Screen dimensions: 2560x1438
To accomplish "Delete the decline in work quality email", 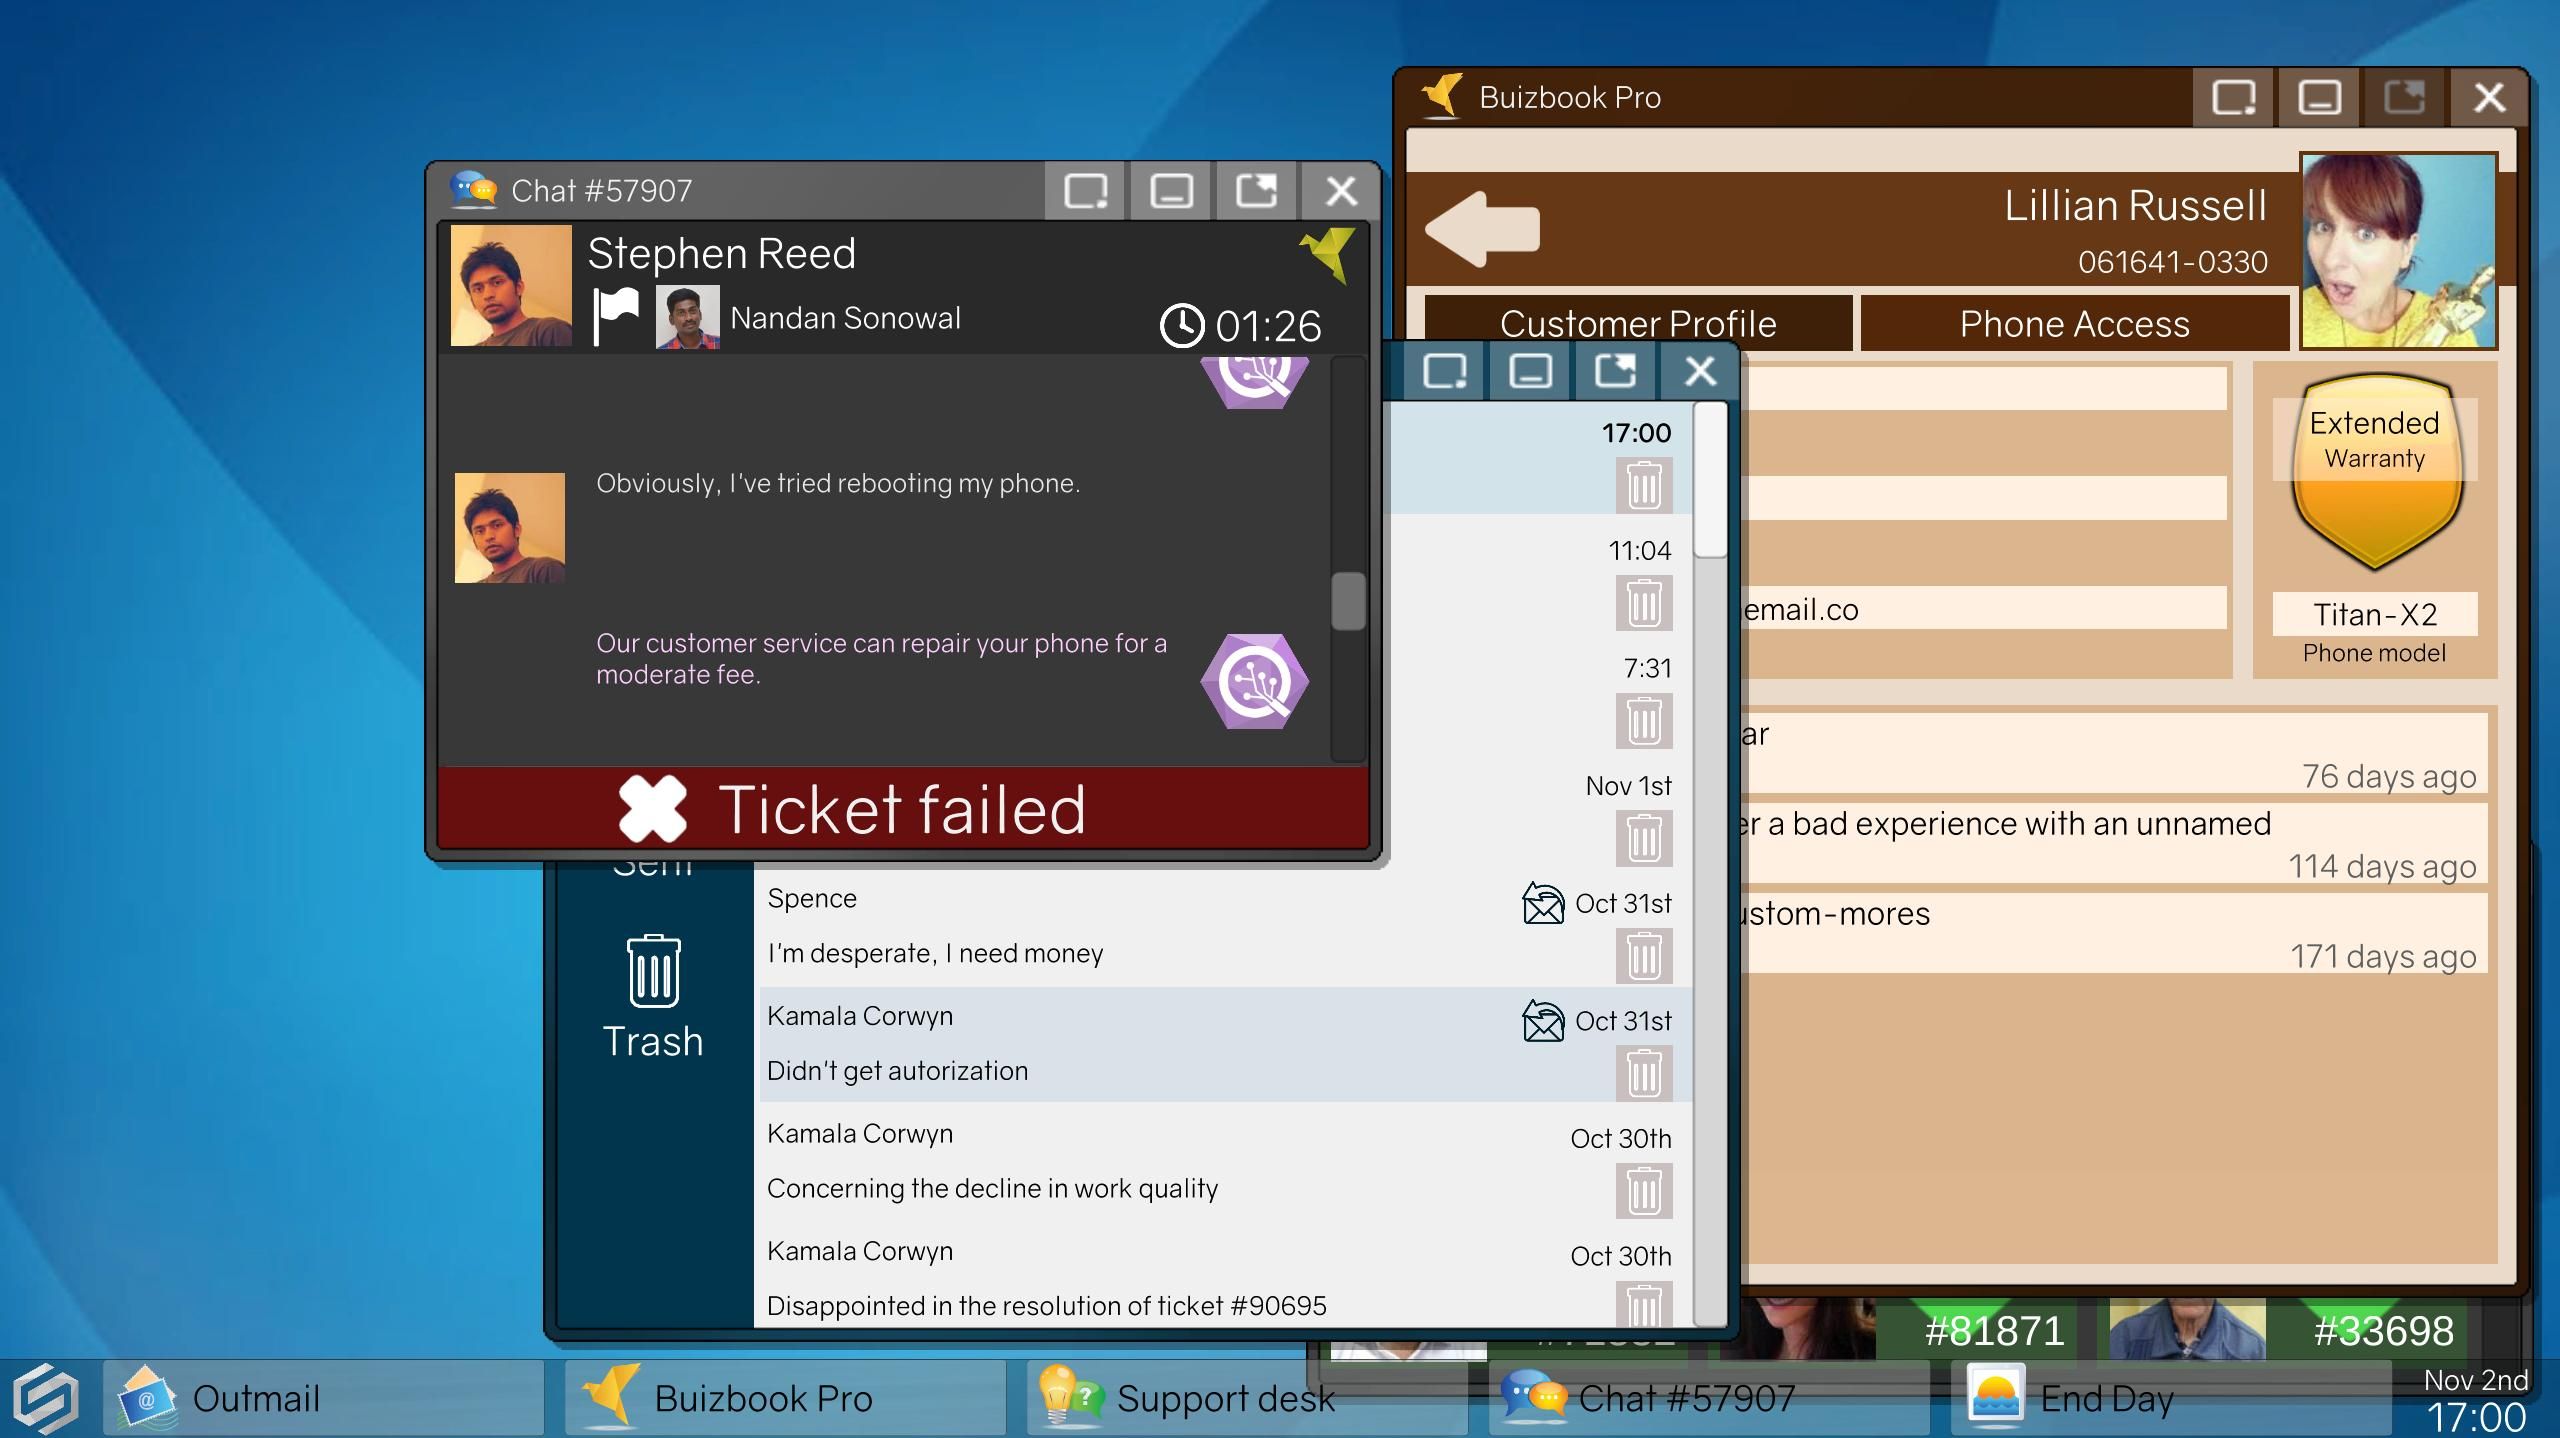I will [1644, 1191].
